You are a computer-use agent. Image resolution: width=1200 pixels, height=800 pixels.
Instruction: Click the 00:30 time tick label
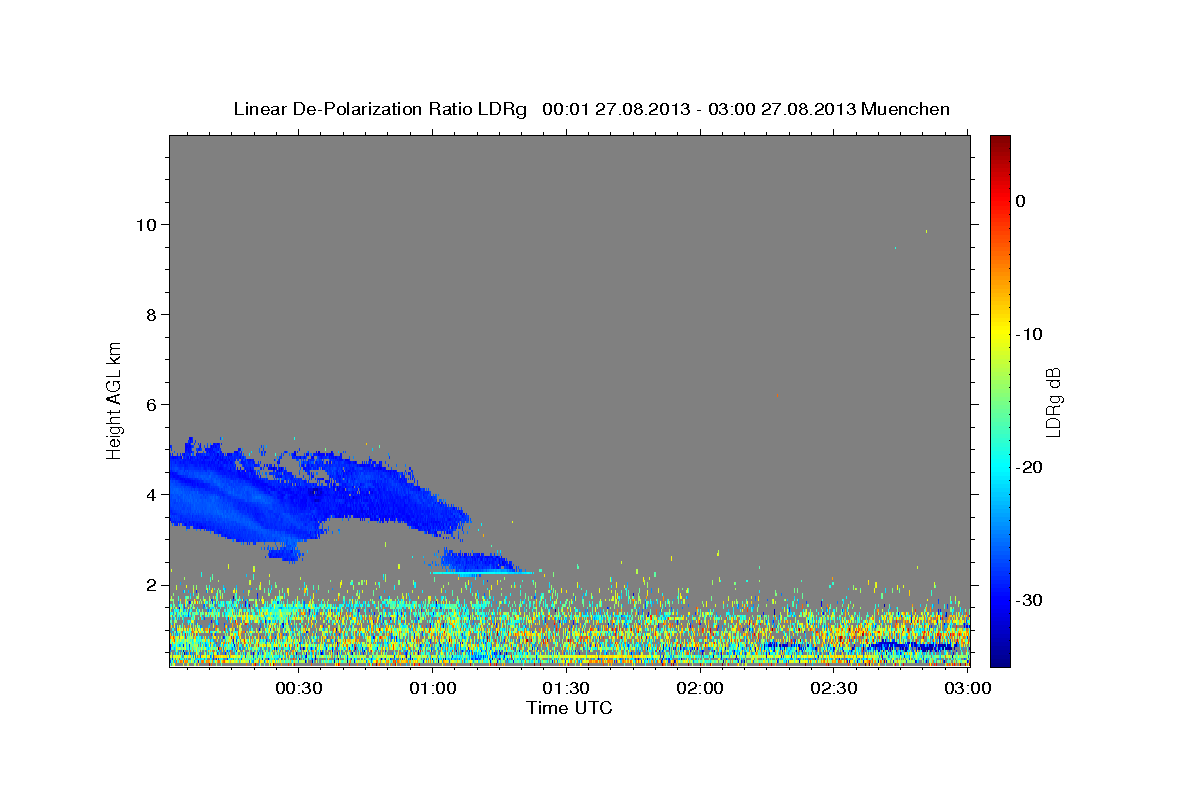[299, 688]
